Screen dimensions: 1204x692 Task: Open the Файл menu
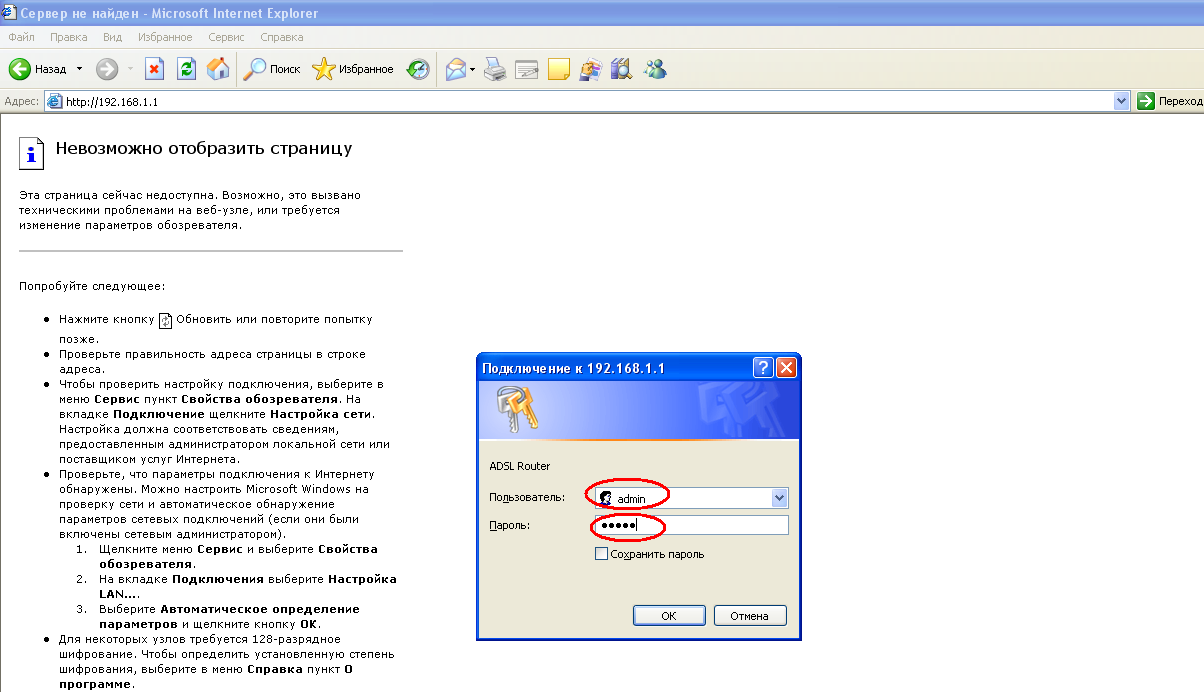(21, 37)
